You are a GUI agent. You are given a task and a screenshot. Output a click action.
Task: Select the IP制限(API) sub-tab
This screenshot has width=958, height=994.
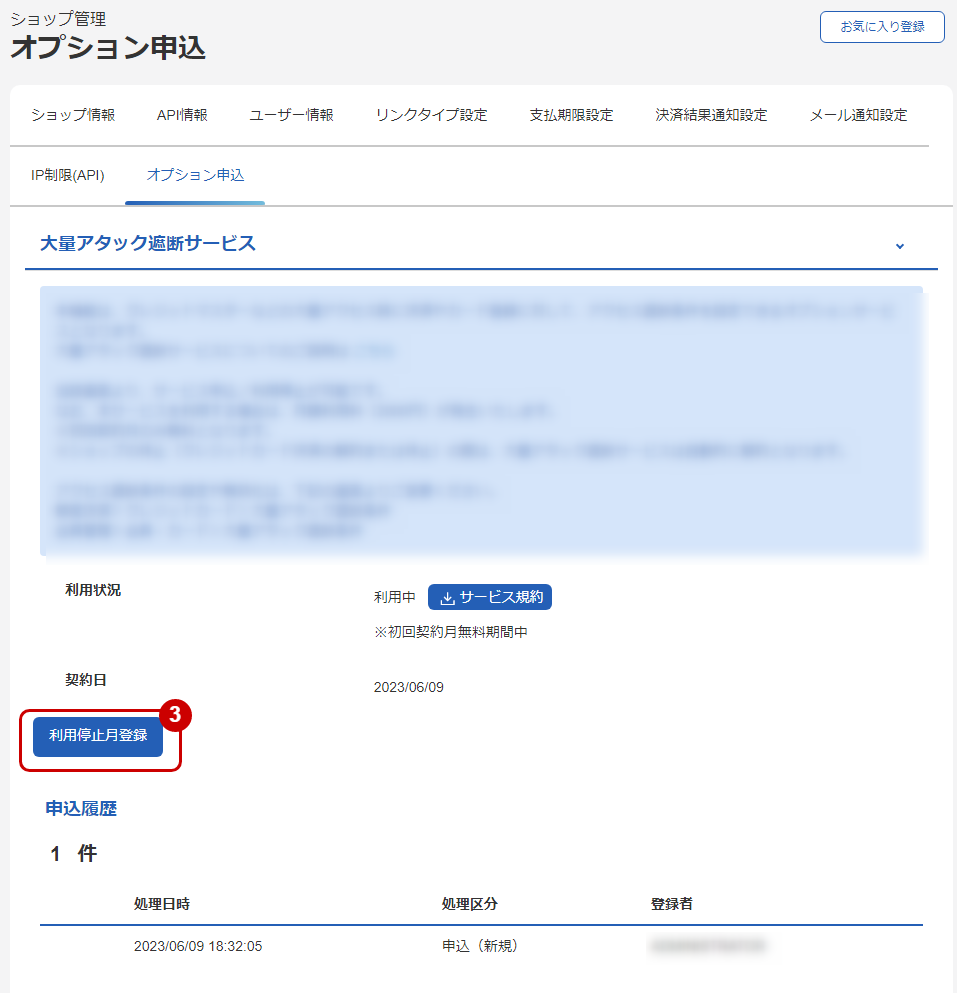pos(66,172)
